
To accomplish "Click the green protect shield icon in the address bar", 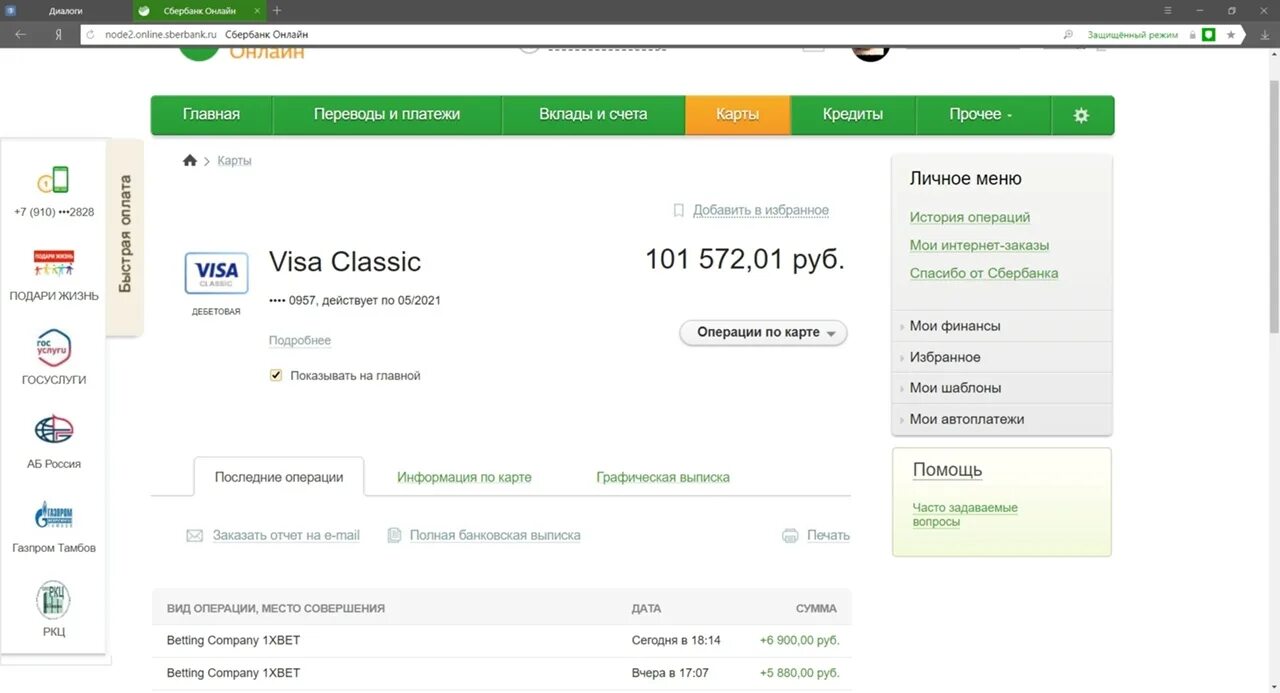I will (x=1208, y=34).
